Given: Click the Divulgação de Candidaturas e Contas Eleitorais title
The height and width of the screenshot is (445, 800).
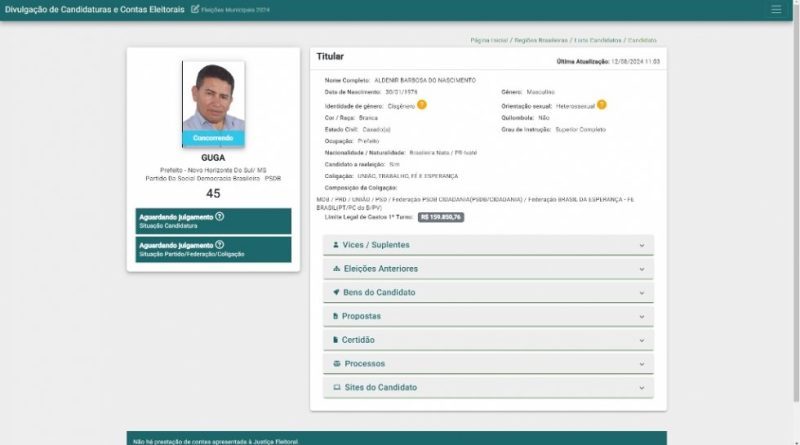Looking at the screenshot, I should tap(93, 10).
